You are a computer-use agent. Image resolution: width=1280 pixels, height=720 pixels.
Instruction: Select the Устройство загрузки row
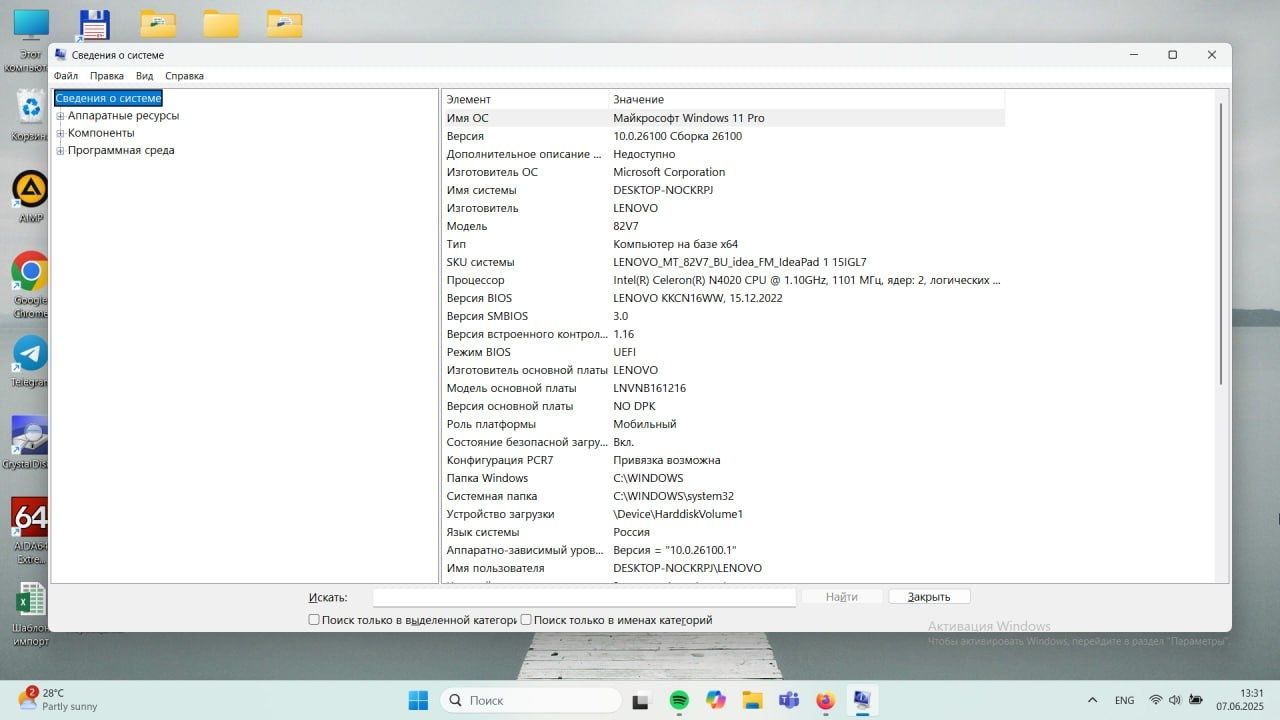[x=723, y=514]
